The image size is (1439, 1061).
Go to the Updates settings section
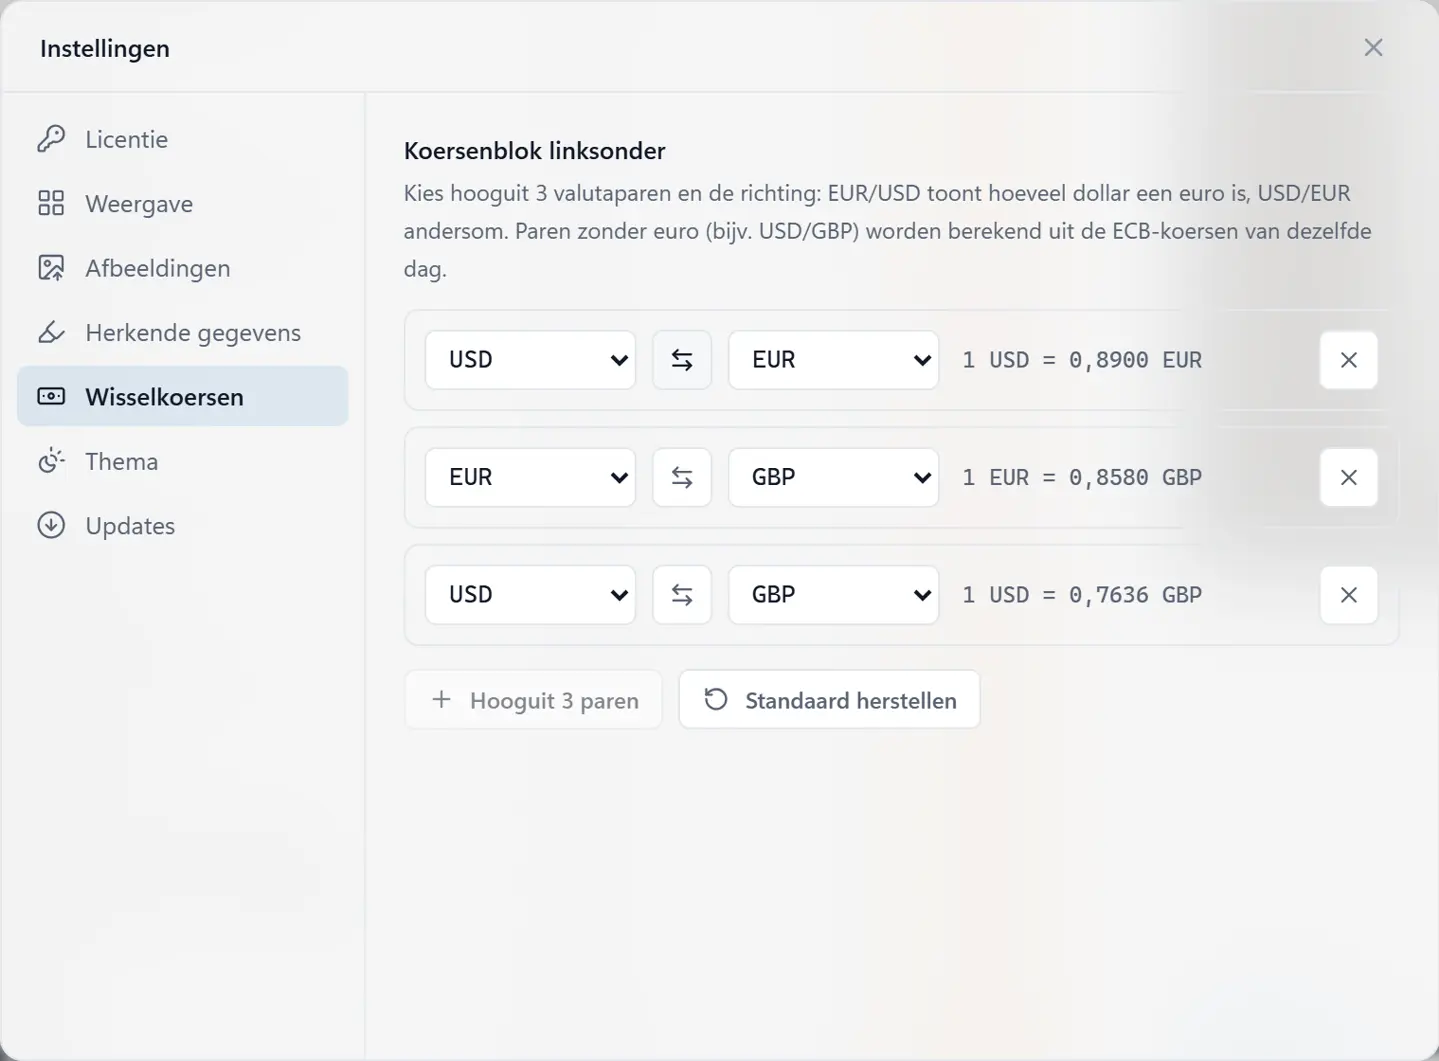[x=183, y=525]
